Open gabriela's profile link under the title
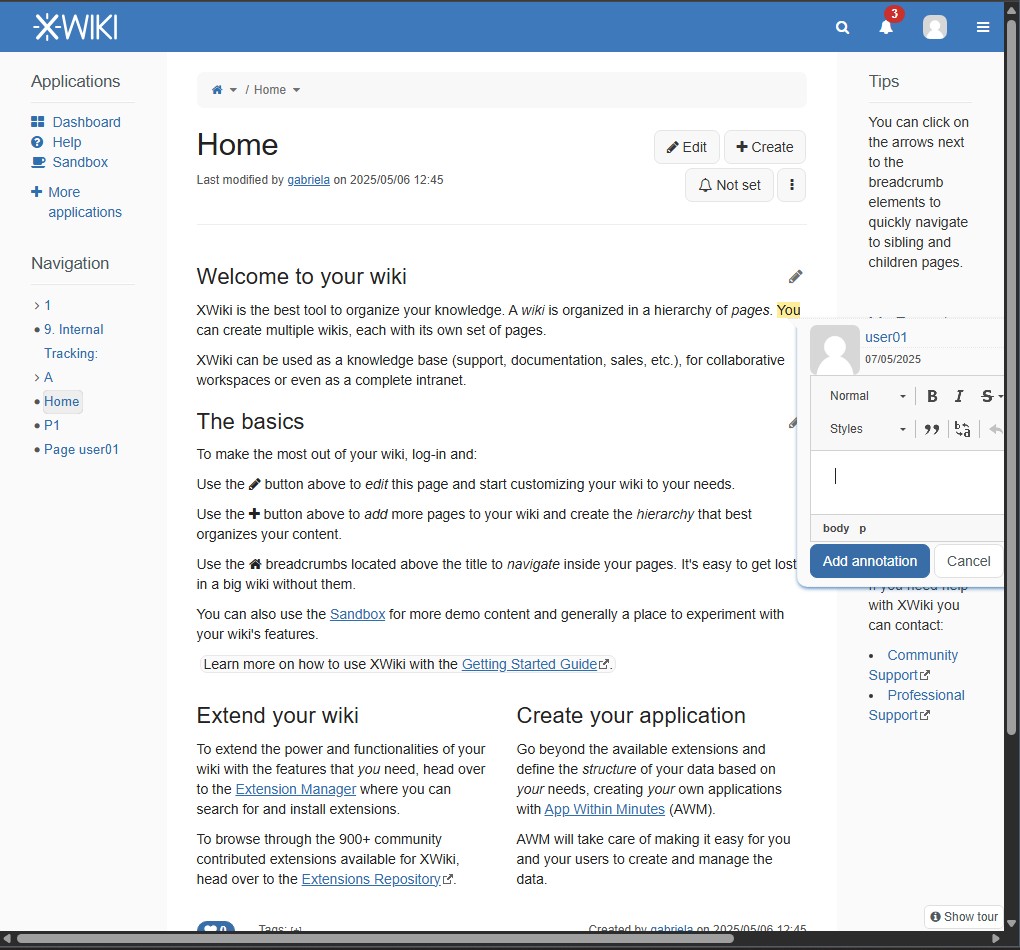Viewport: 1020px width, 950px height. click(x=308, y=180)
